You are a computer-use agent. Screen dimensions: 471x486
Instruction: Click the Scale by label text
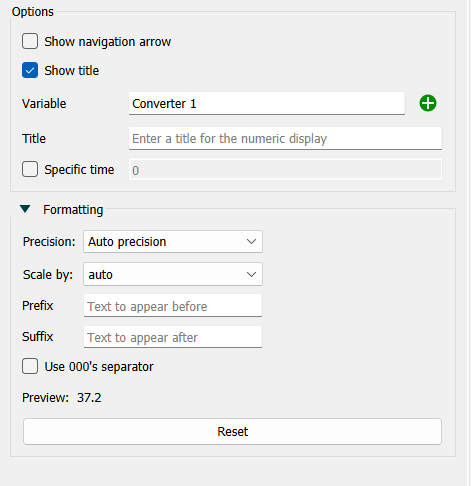(x=48, y=275)
